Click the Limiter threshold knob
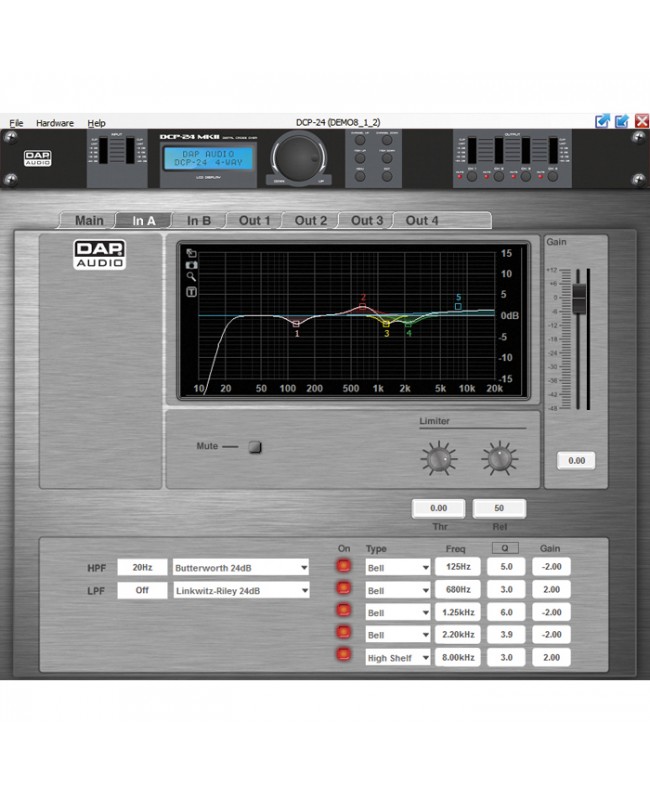The height and width of the screenshot is (794, 650). point(438,458)
